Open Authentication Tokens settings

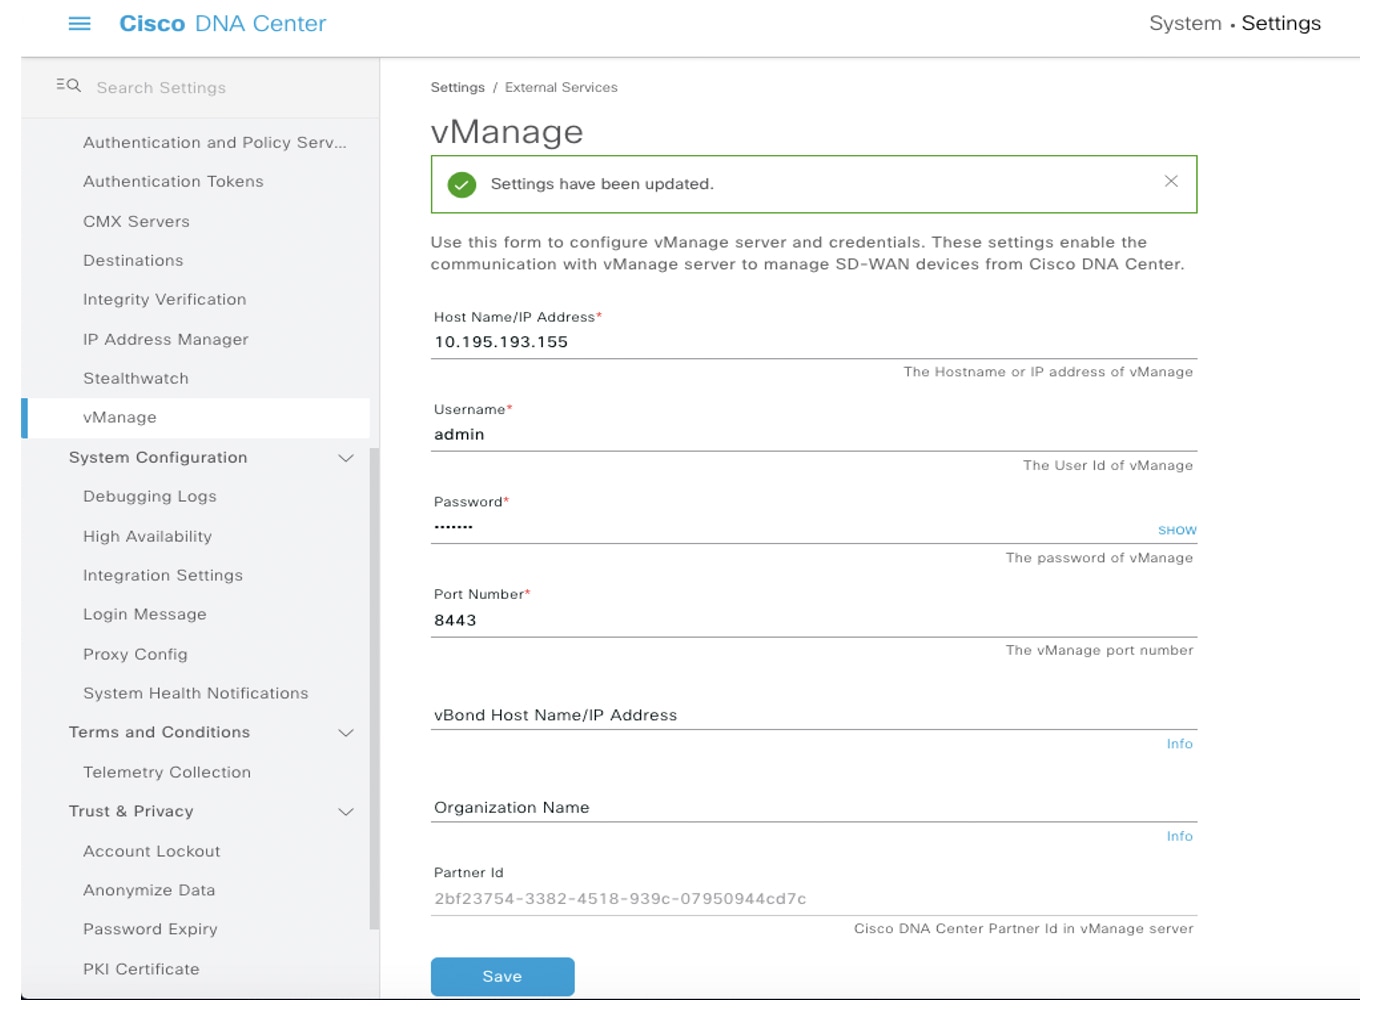173,181
